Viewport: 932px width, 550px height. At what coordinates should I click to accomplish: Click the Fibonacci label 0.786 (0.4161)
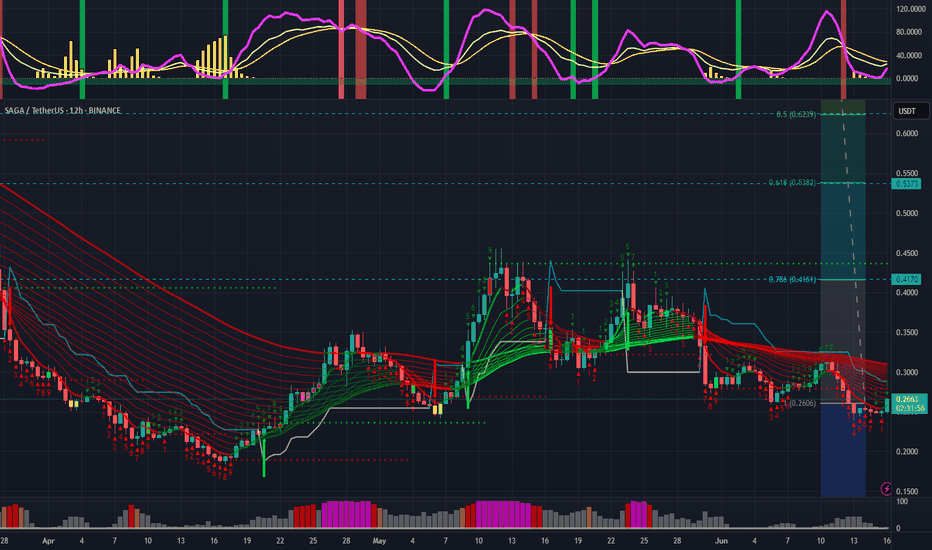[x=792, y=279]
